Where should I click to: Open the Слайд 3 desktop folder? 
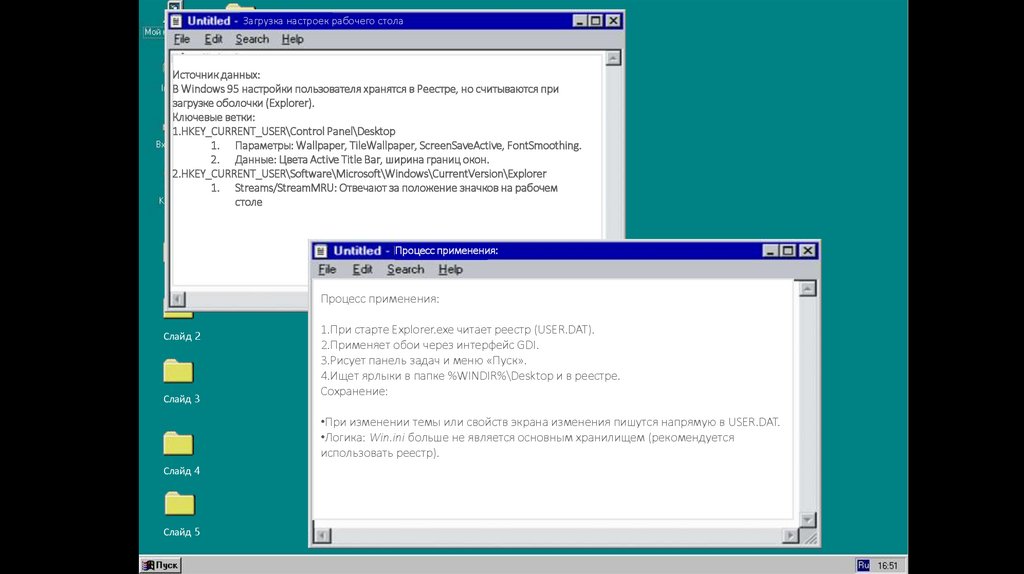click(178, 371)
